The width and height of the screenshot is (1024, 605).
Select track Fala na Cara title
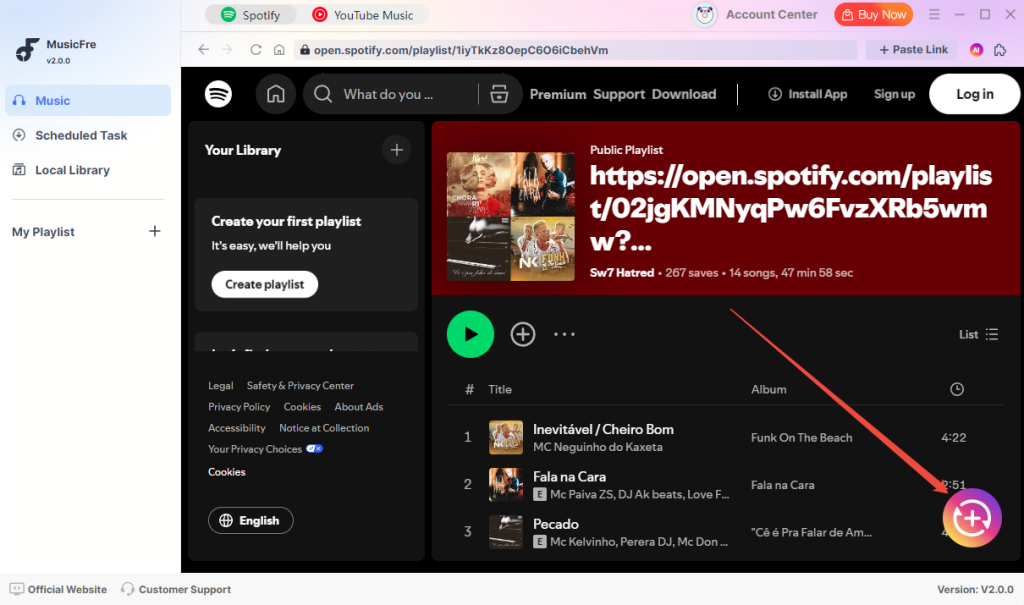click(x=569, y=477)
